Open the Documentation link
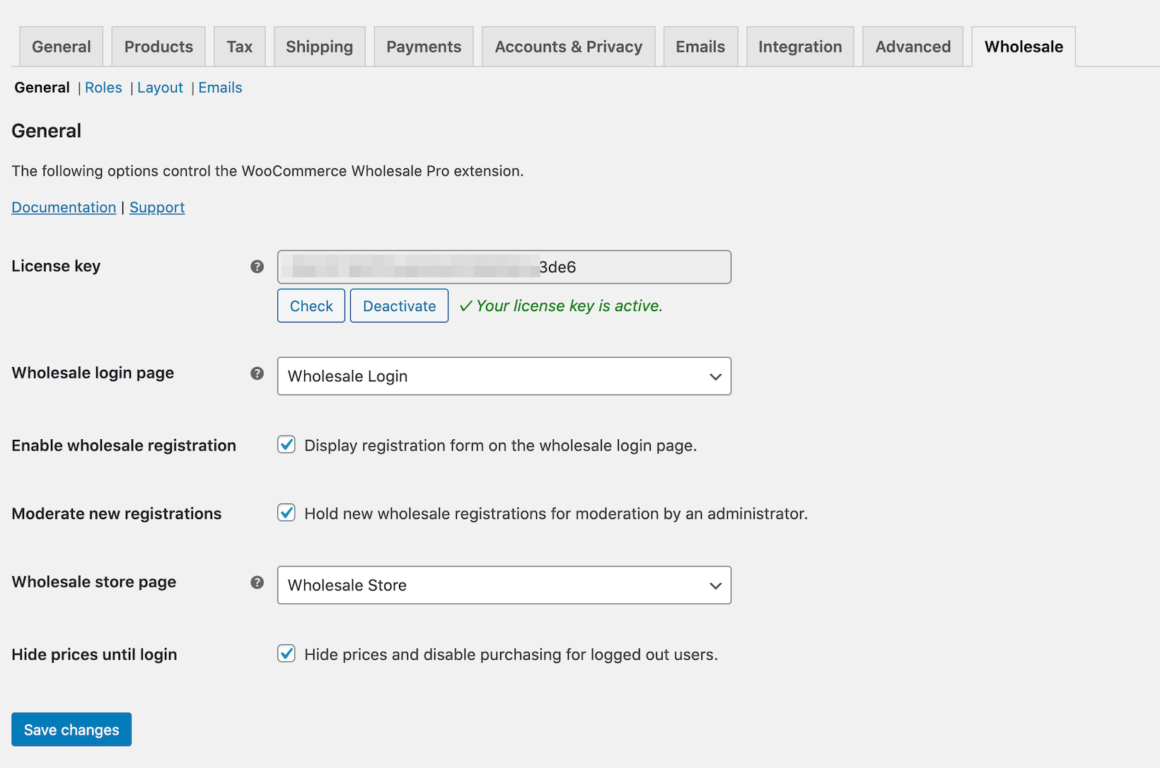 point(64,207)
